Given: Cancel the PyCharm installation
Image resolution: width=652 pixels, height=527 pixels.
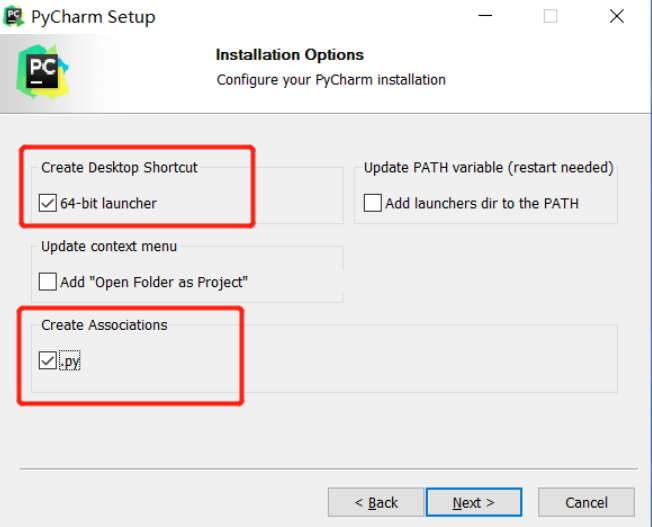Looking at the screenshot, I should [x=586, y=502].
